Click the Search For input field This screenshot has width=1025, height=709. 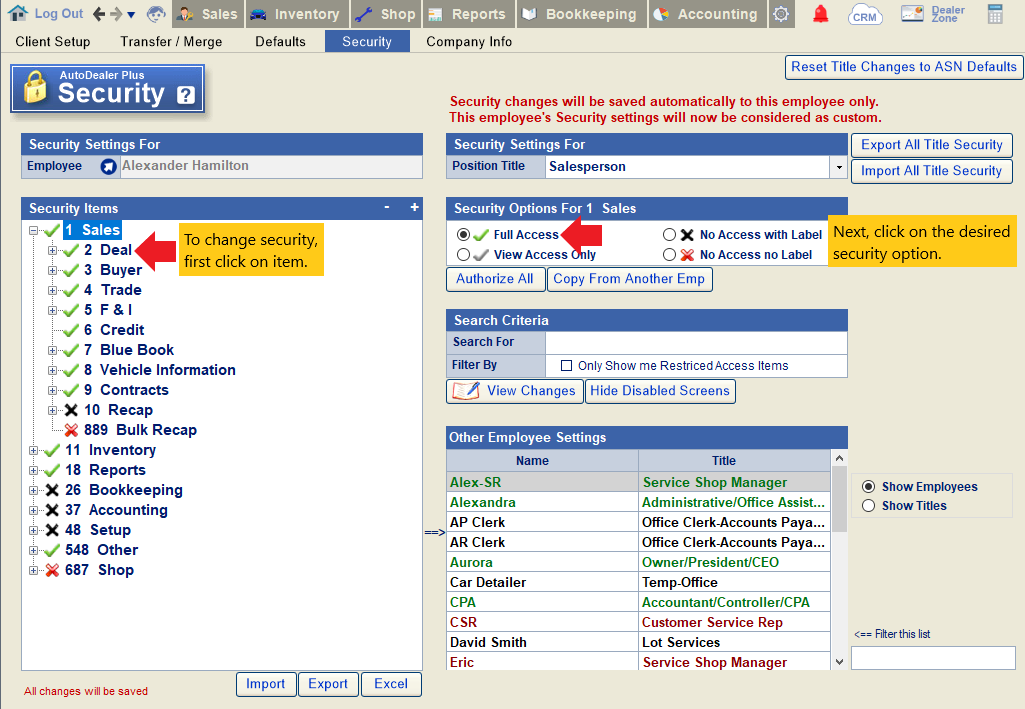pos(696,342)
